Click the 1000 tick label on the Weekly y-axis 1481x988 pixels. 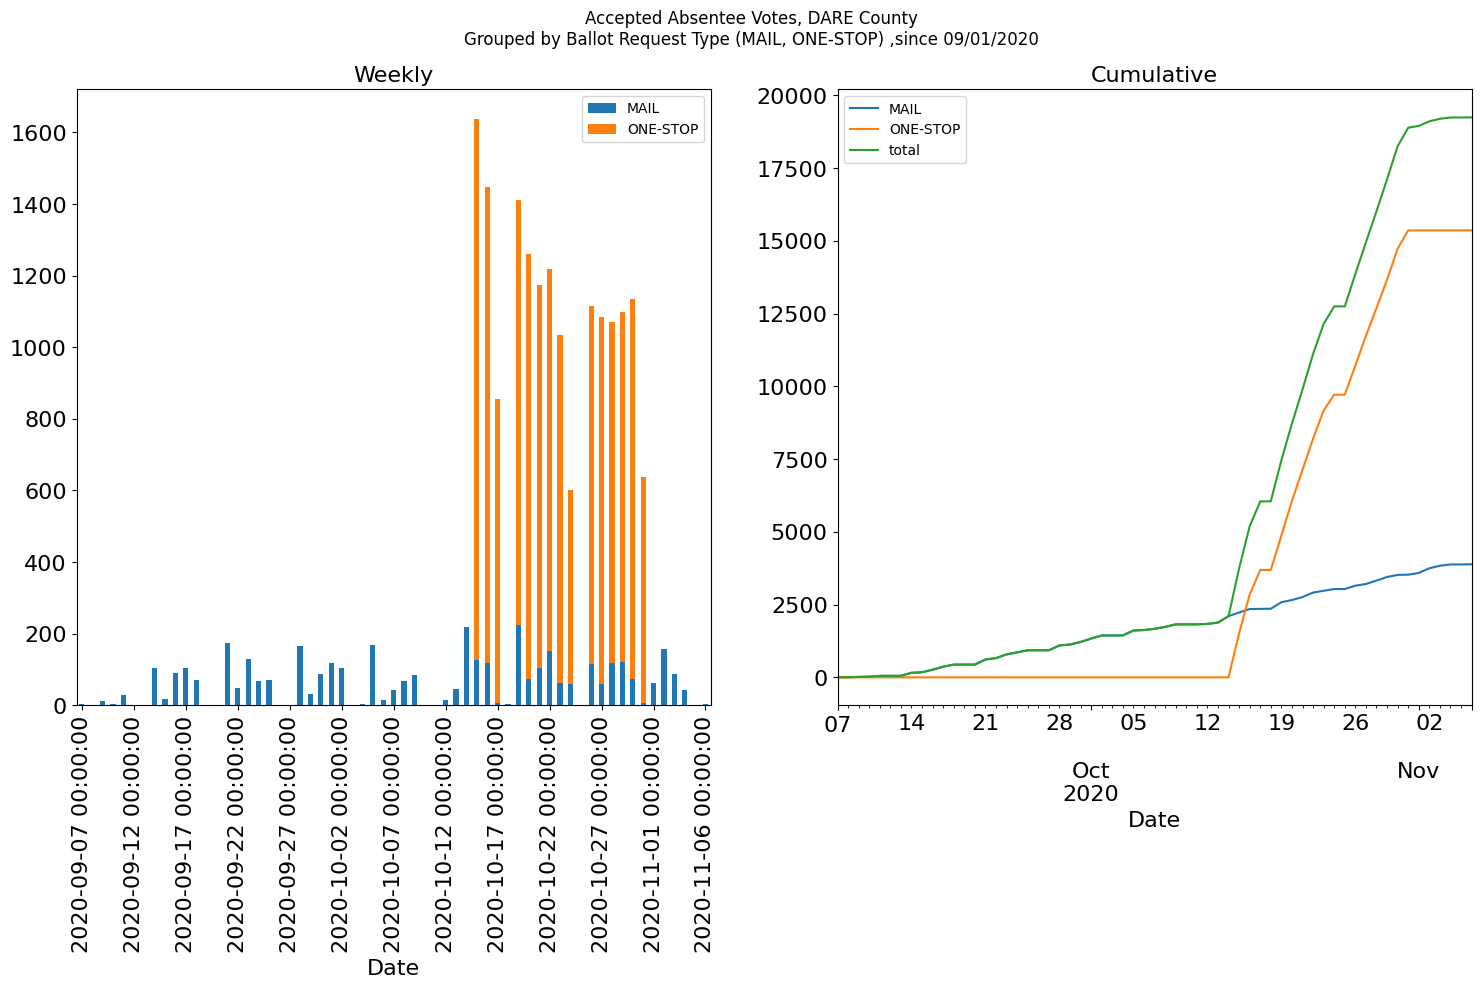point(38,348)
